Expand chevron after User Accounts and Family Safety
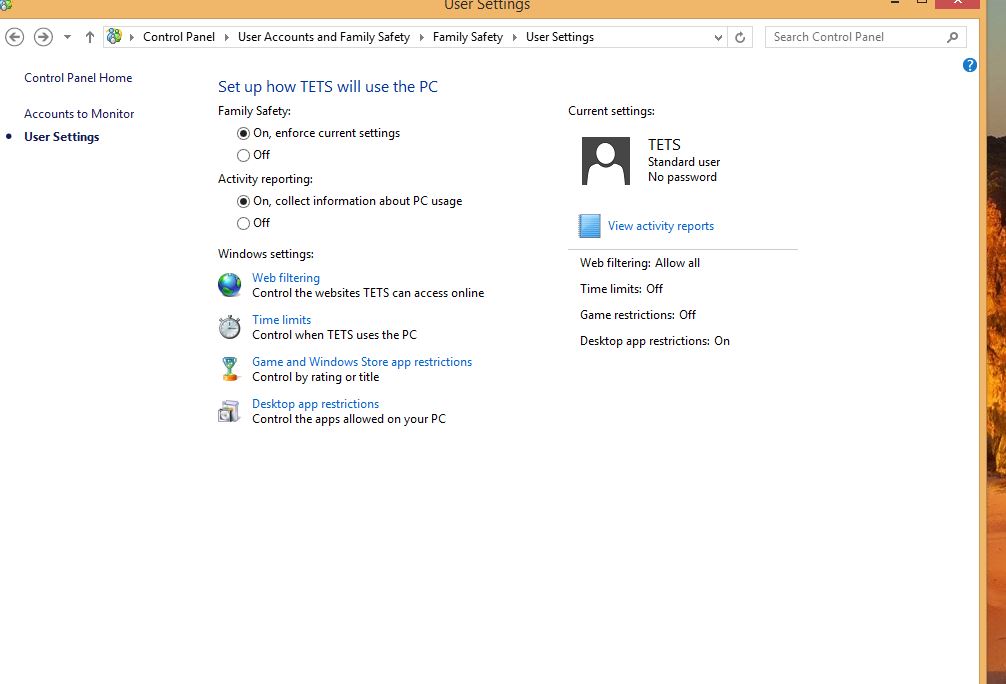This screenshot has width=1006, height=684. pyautogui.click(x=422, y=37)
